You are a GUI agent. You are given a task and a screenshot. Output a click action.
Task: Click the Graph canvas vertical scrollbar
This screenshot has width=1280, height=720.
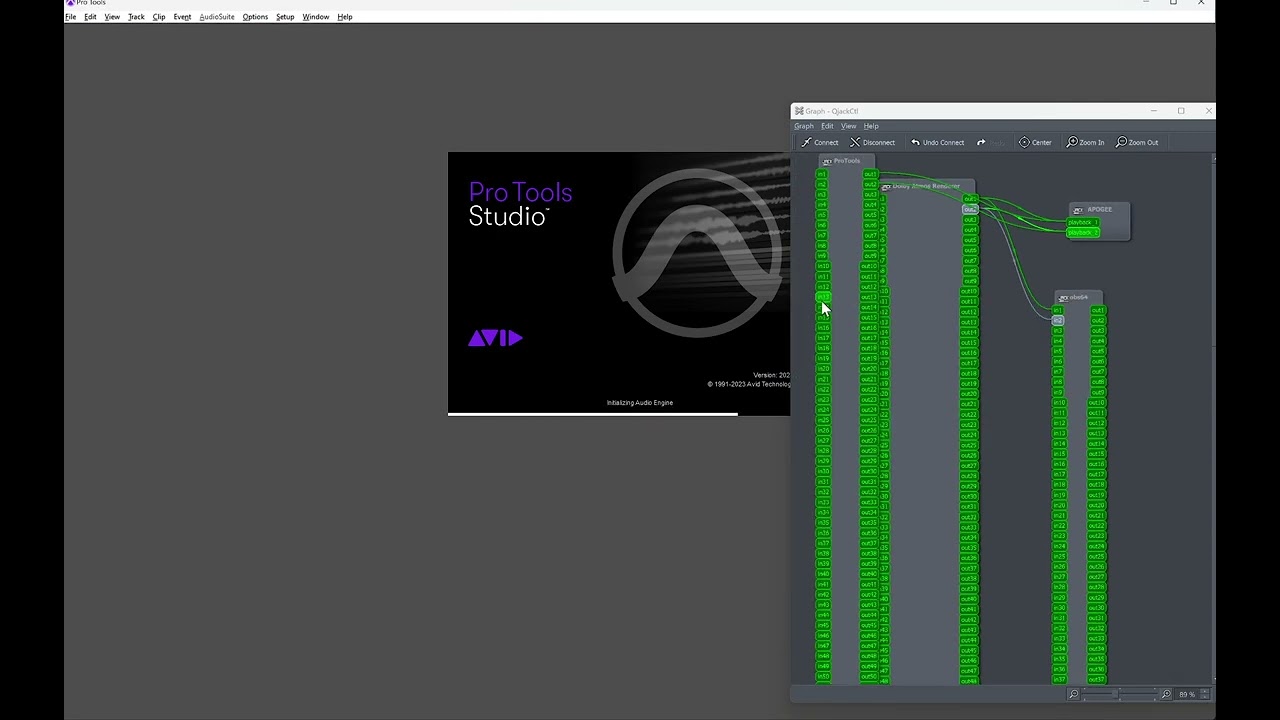(x=1214, y=420)
